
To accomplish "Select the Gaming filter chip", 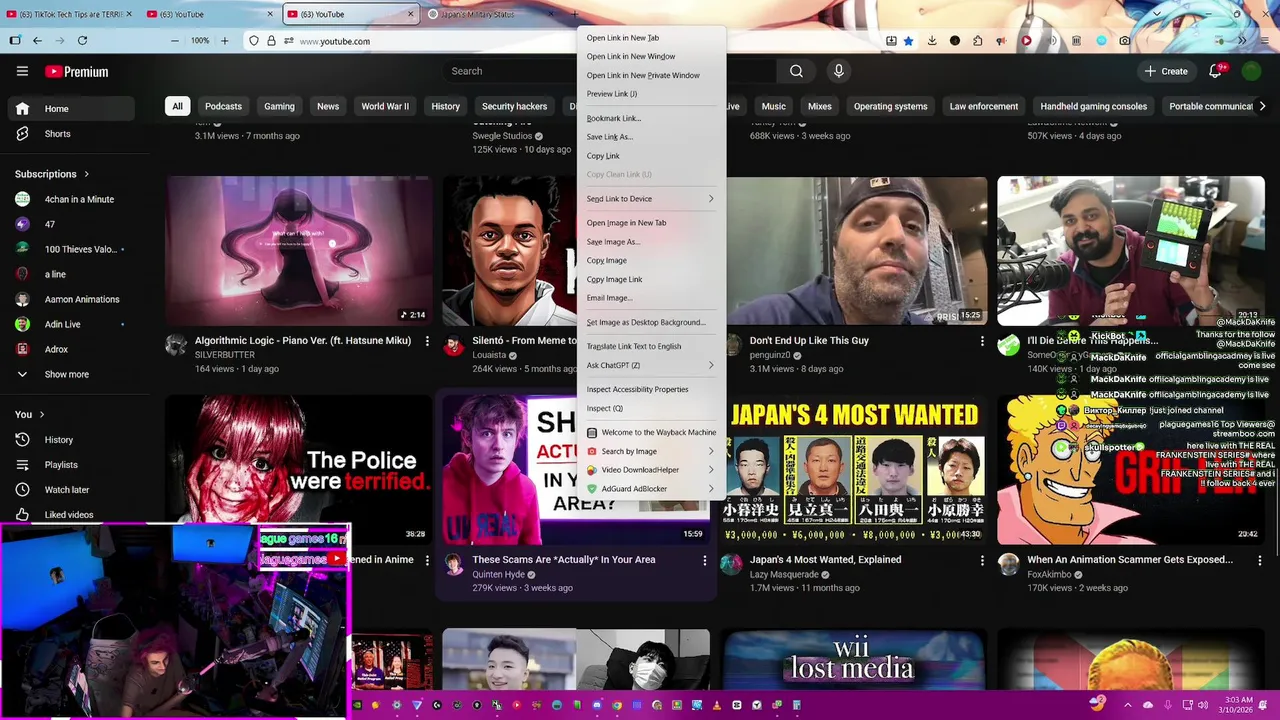I will [x=279, y=106].
